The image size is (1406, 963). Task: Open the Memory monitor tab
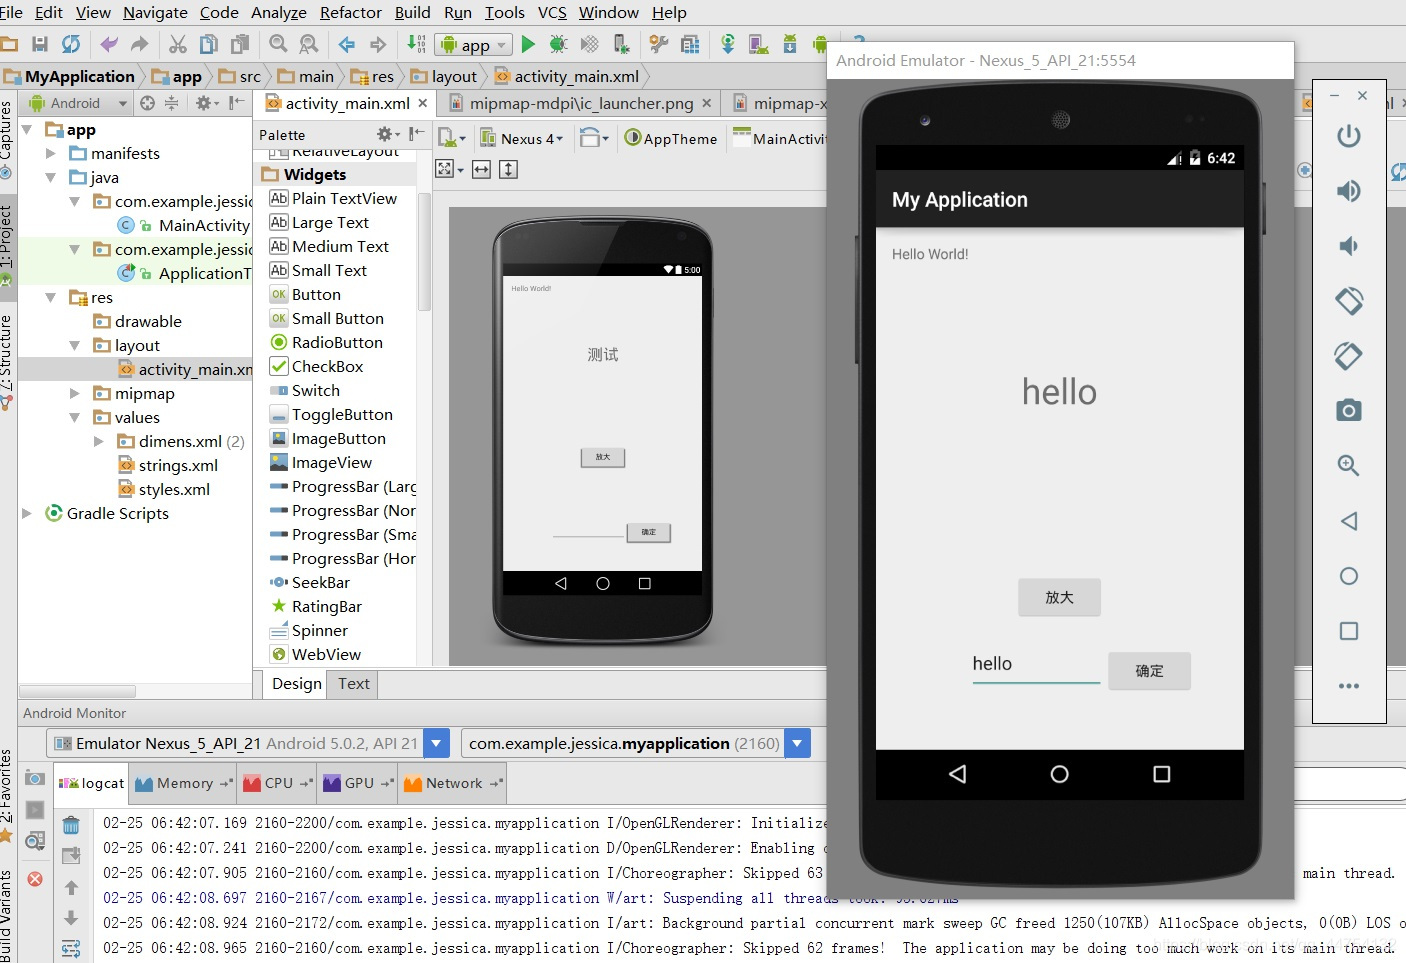(x=184, y=783)
